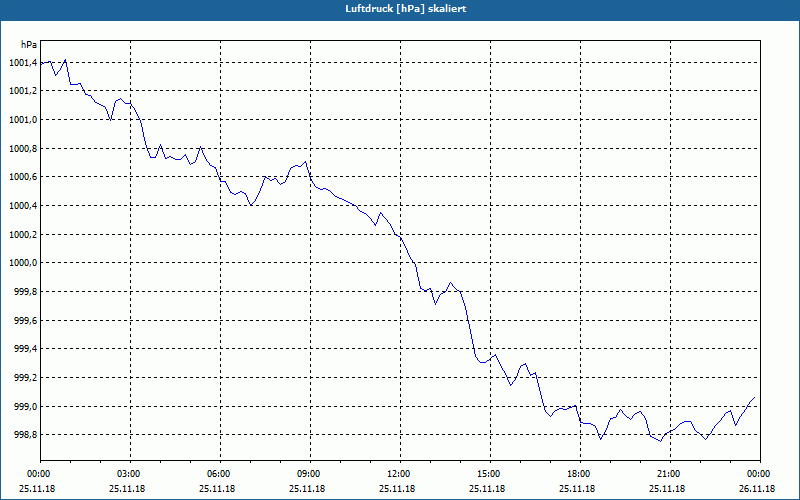Click the 03:00 time axis label

coord(128,474)
